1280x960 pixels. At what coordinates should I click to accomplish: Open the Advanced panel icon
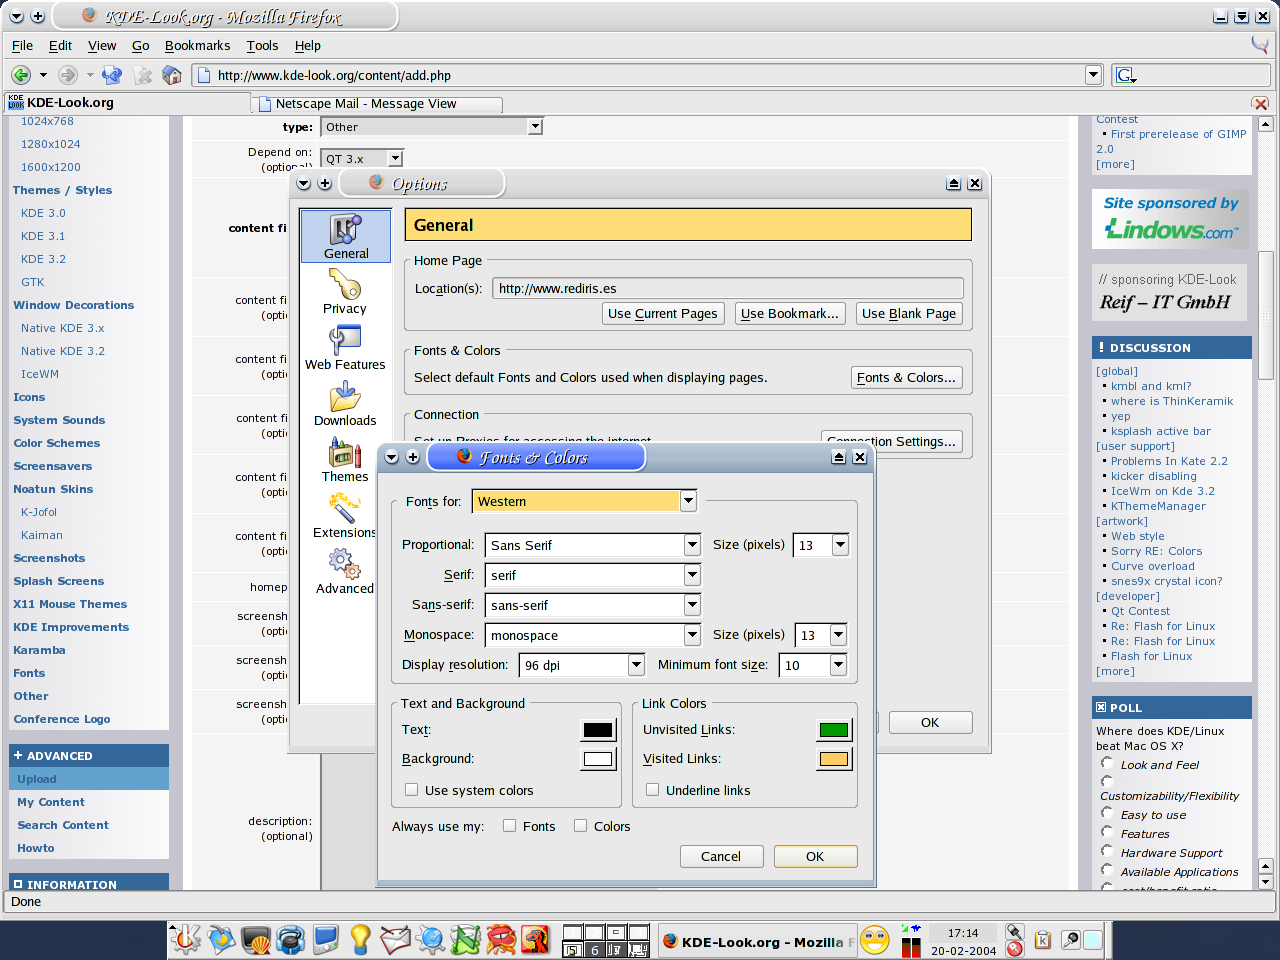tap(345, 572)
